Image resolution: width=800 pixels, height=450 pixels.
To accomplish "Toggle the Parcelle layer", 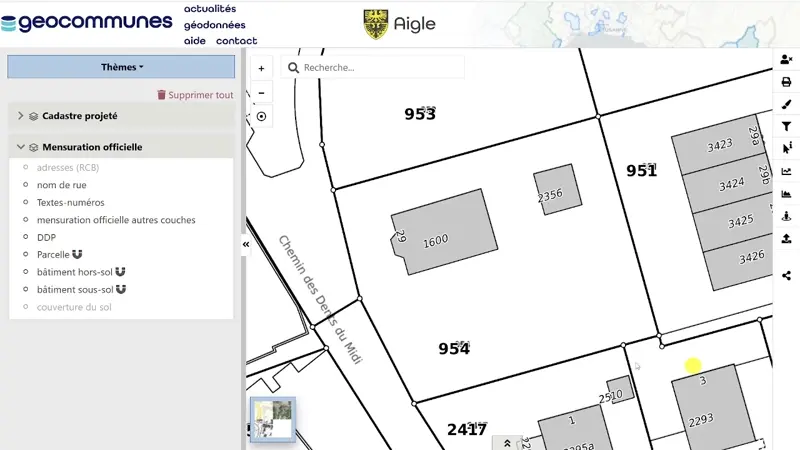I will [x=54, y=255].
